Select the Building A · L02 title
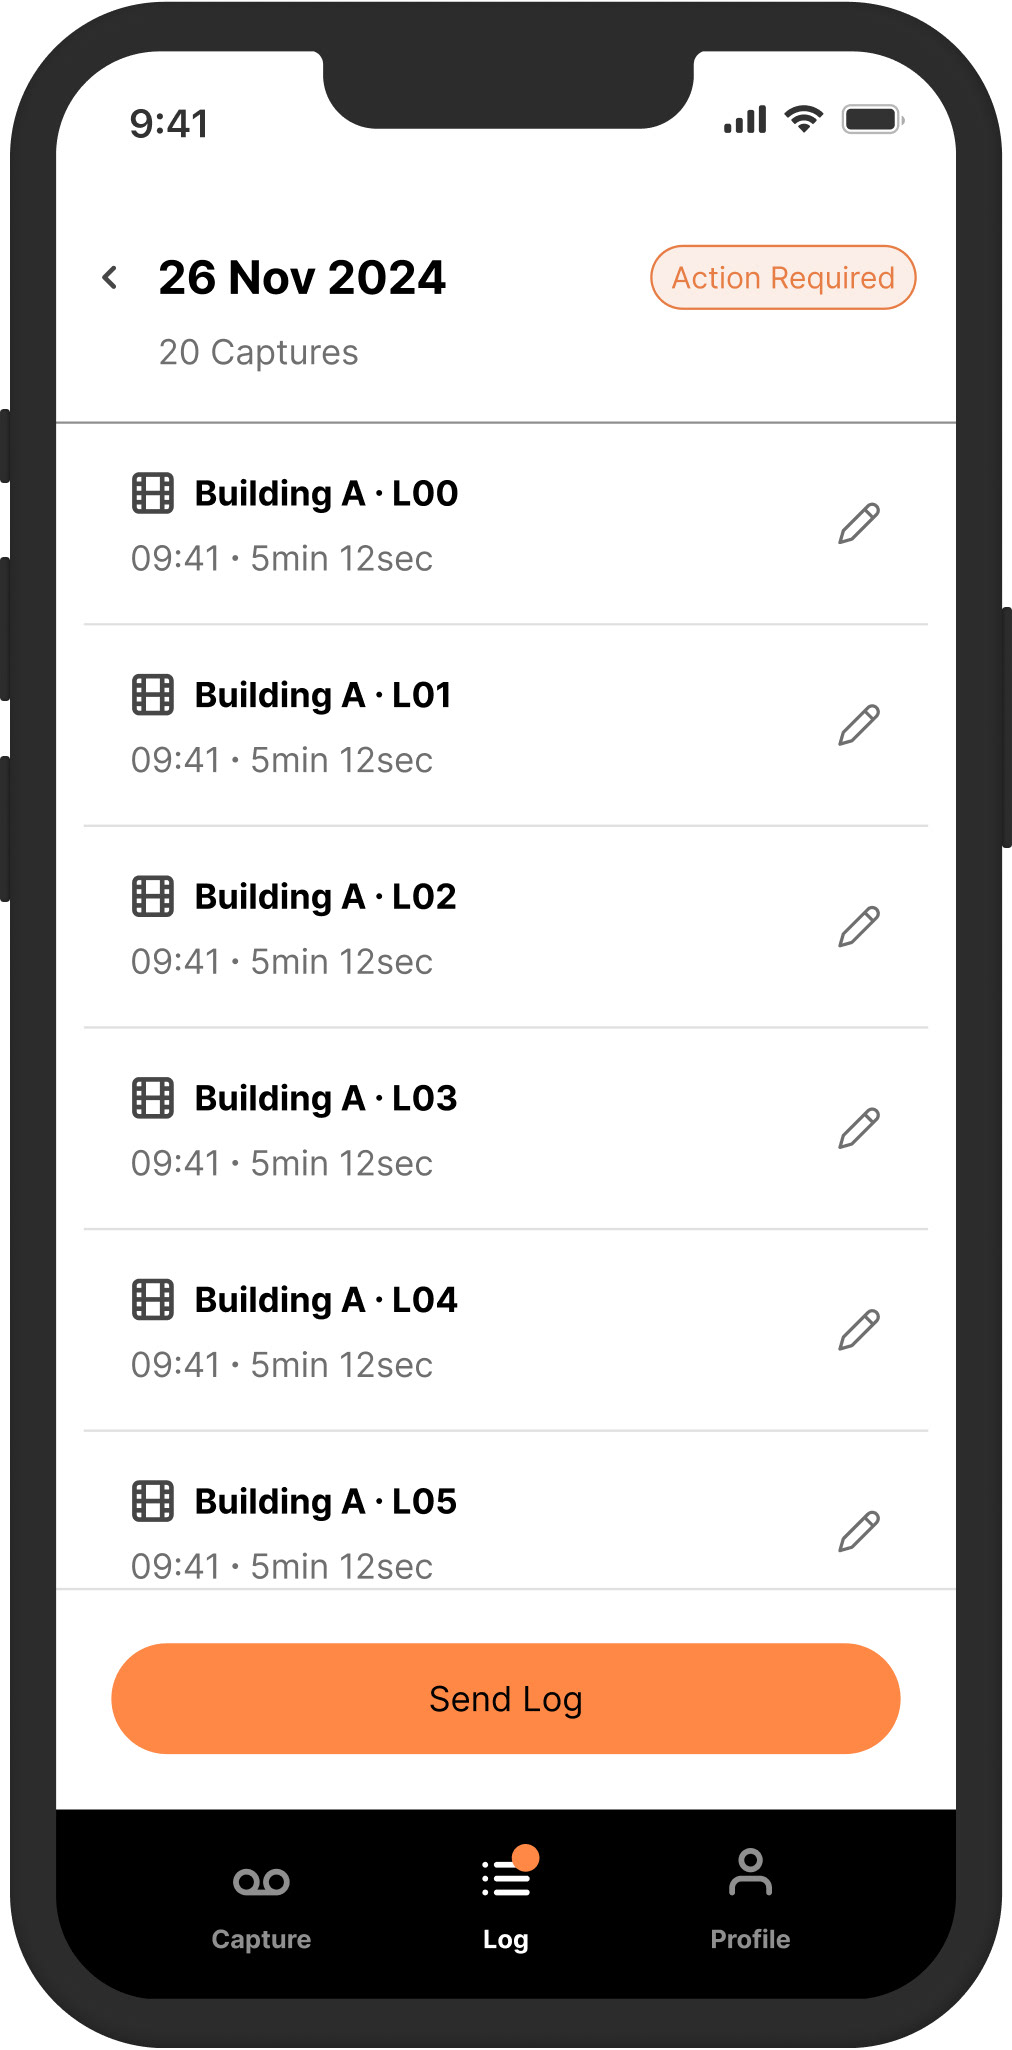Viewport: 1012px width, 2050px height. [325, 897]
